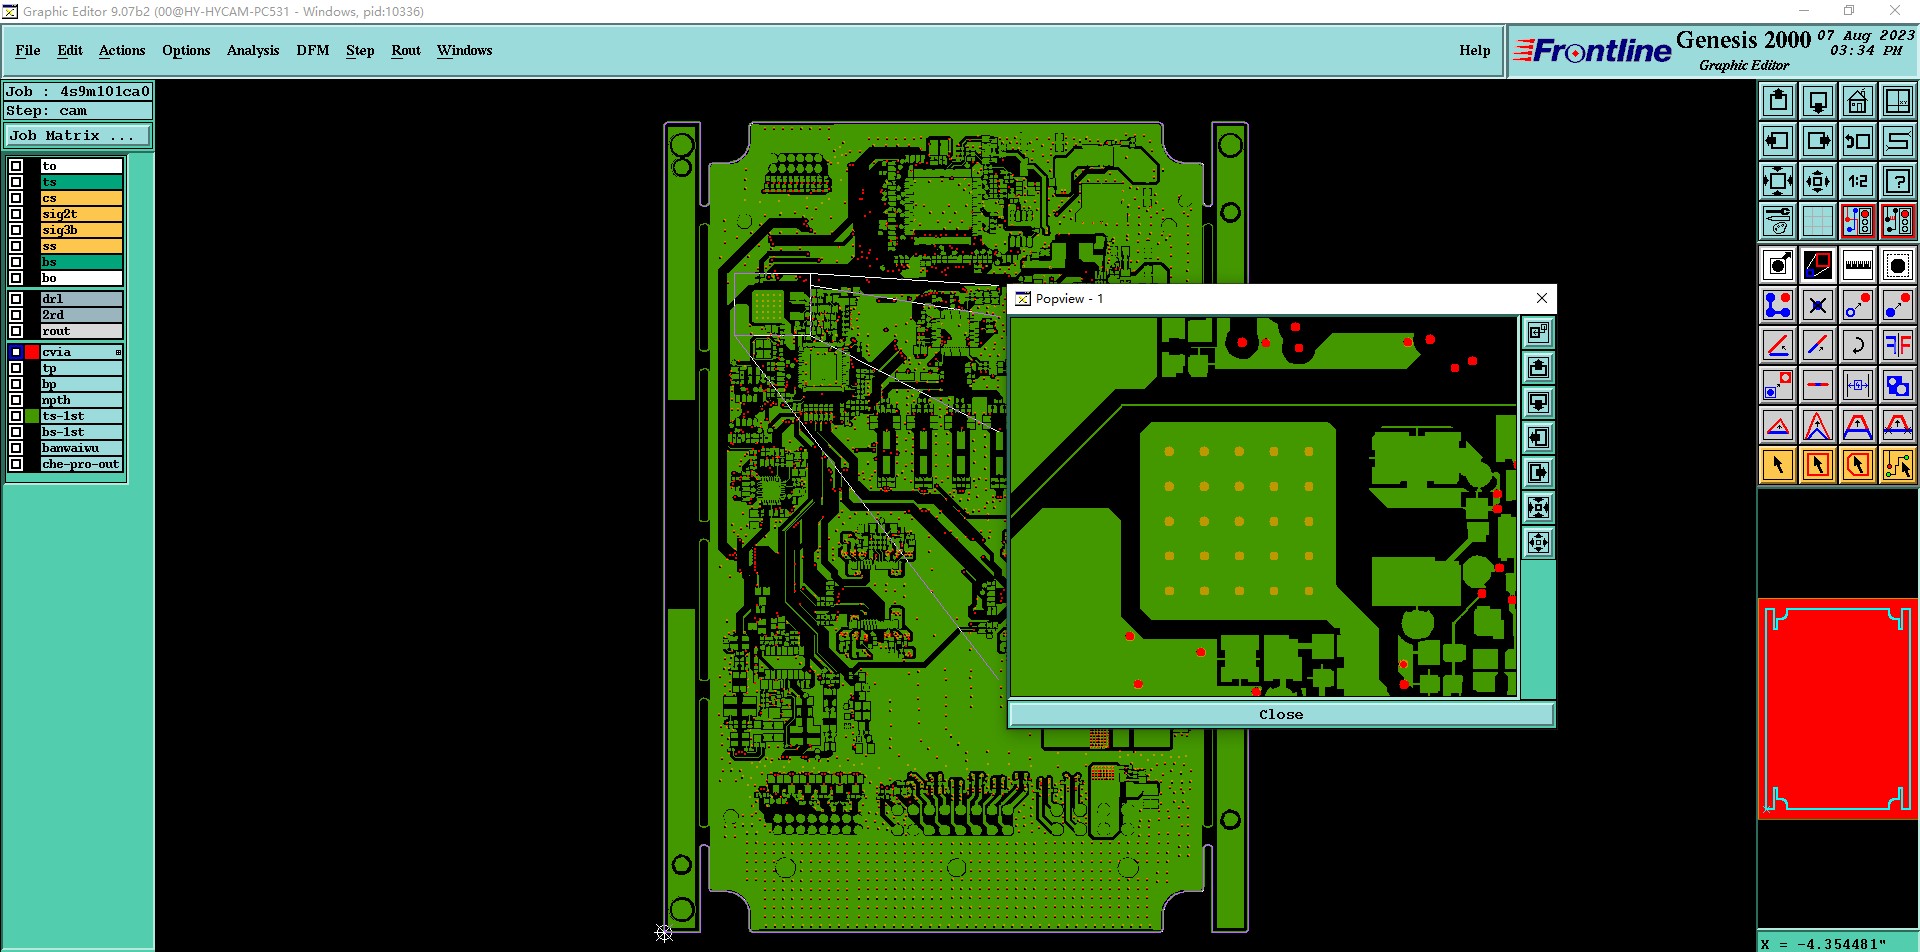Toggle the cvia layer checkbox
1920x952 pixels.
pyautogui.click(x=16, y=352)
